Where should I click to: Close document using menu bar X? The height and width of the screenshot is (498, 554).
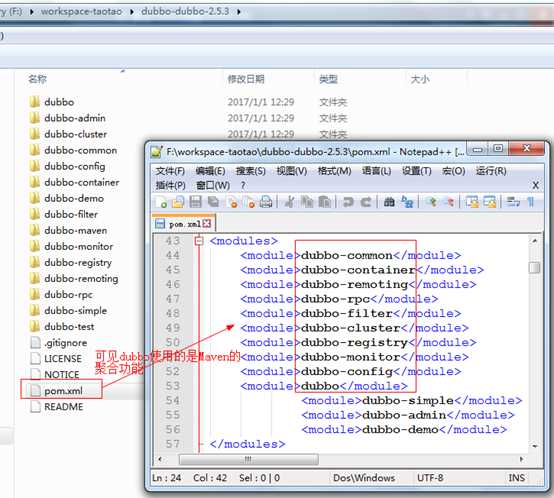(535, 185)
